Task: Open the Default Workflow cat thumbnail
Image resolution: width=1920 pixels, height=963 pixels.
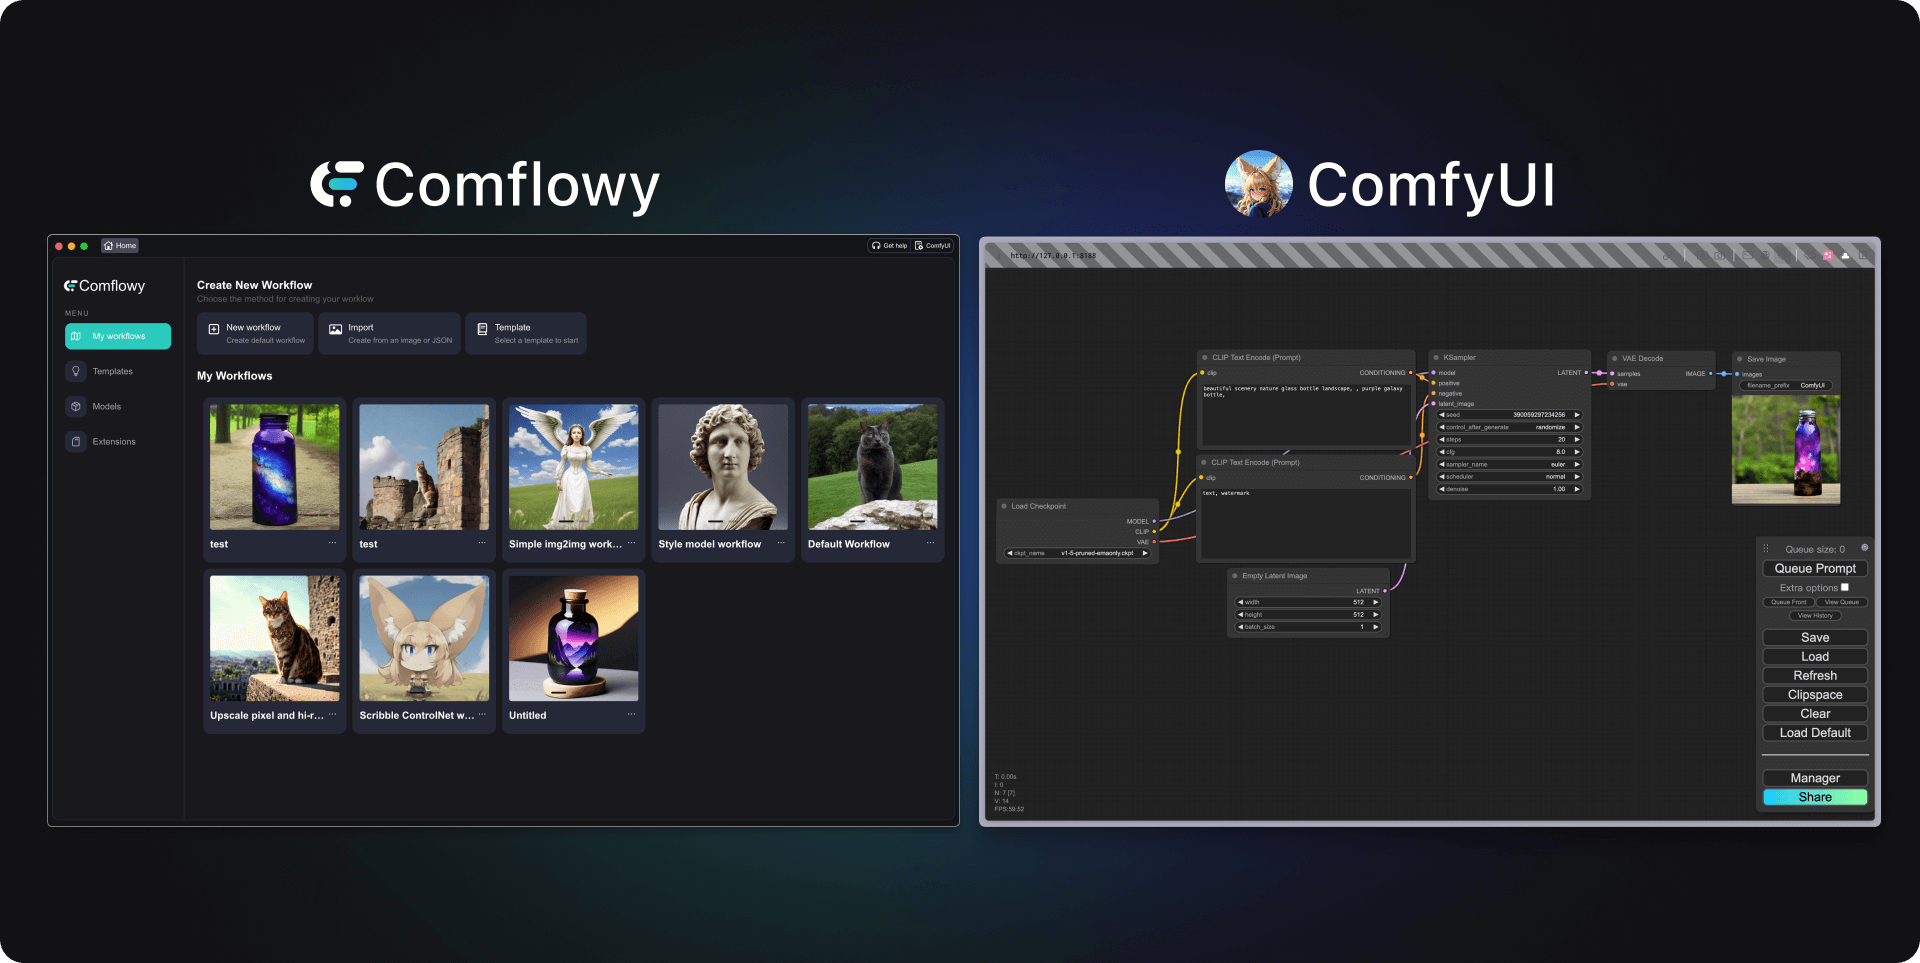Action: (x=873, y=467)
